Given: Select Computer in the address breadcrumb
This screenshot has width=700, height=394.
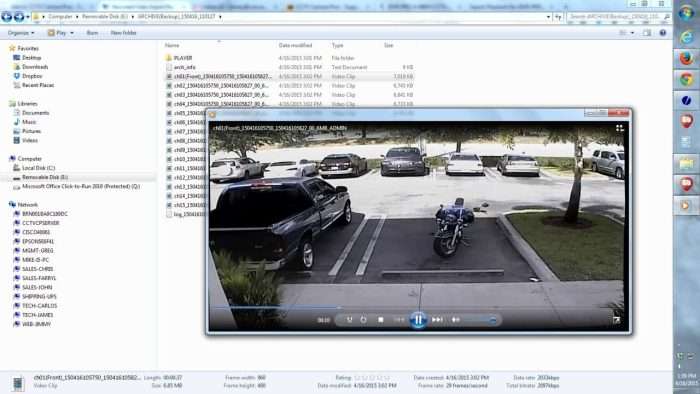Looking at the screenshot, I should 60,17.
